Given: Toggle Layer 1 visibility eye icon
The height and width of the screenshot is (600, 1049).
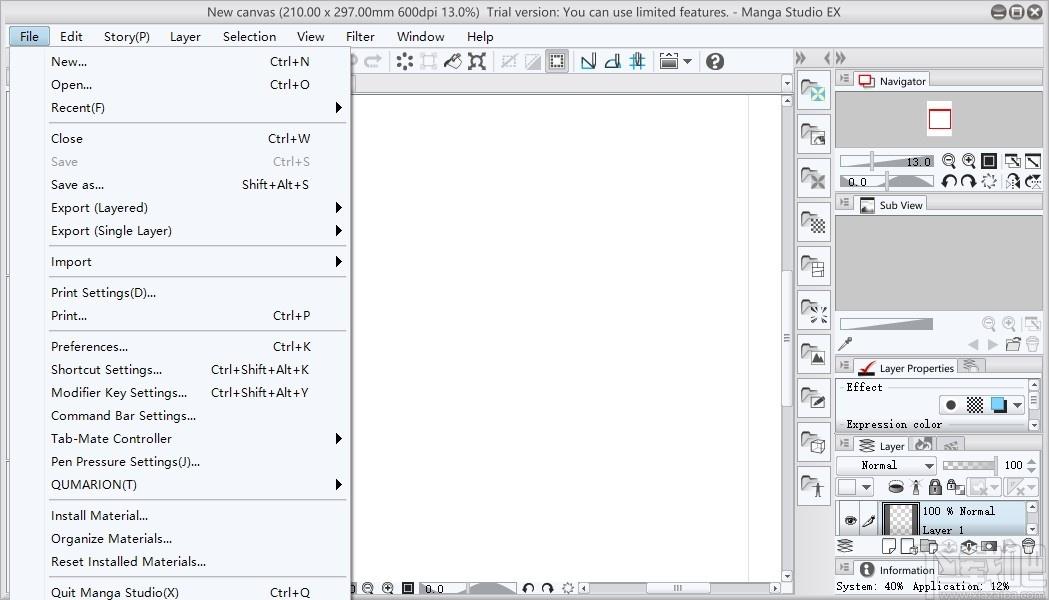Looking at the screenshot, I should point(850,520).
